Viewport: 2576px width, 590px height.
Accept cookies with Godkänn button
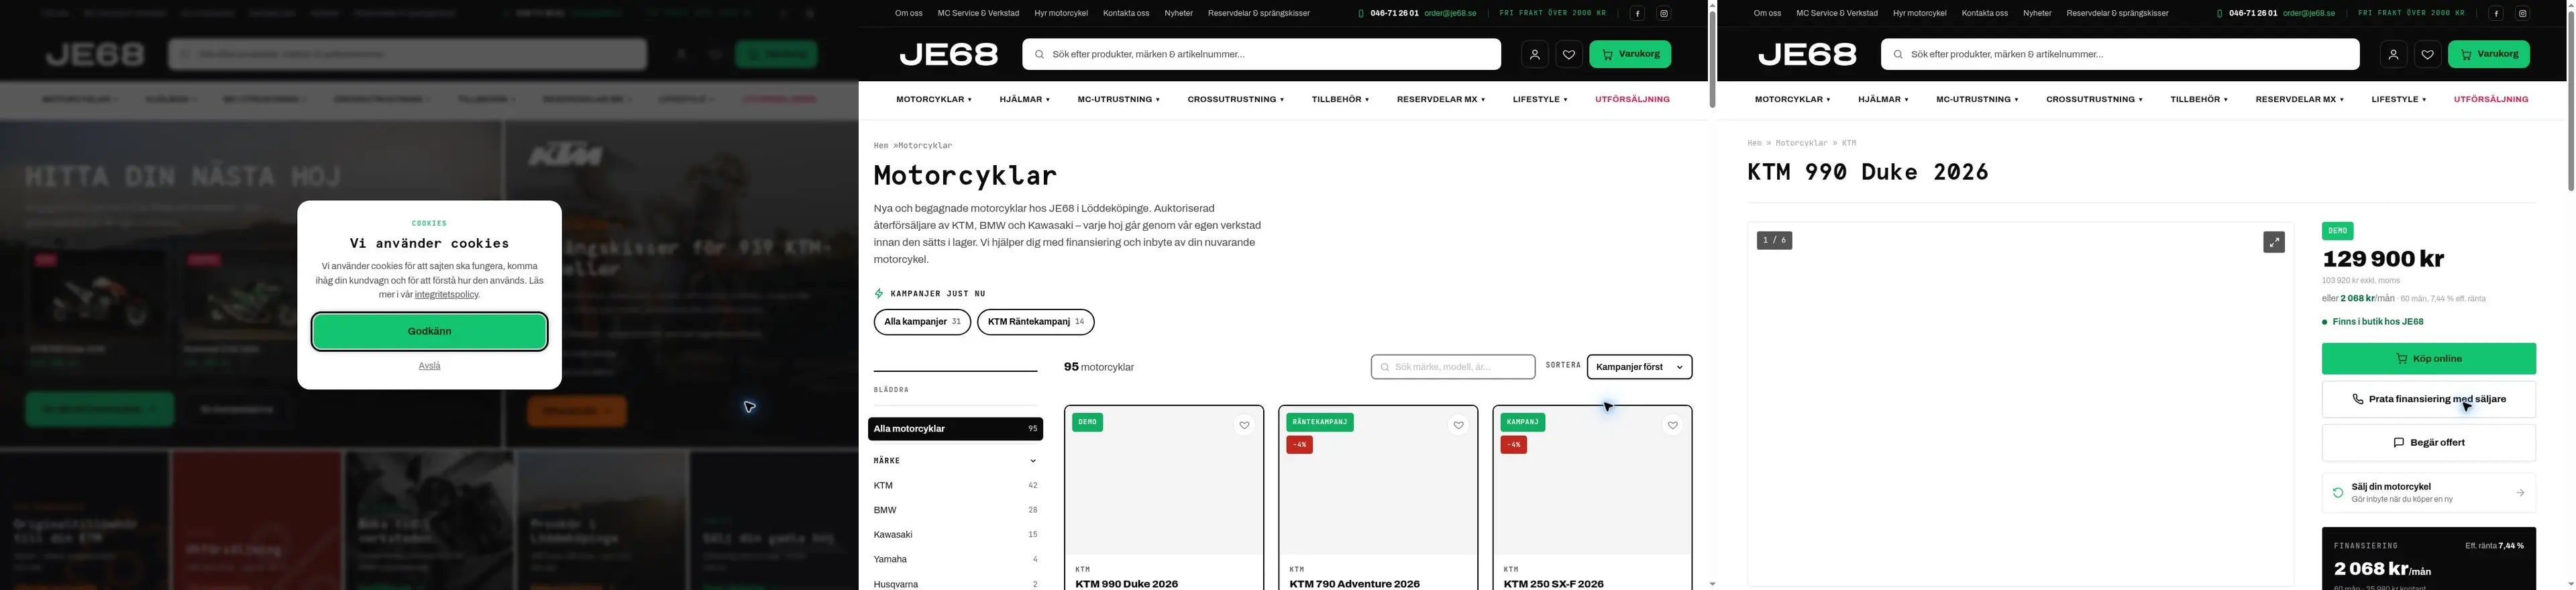point(429,332)
